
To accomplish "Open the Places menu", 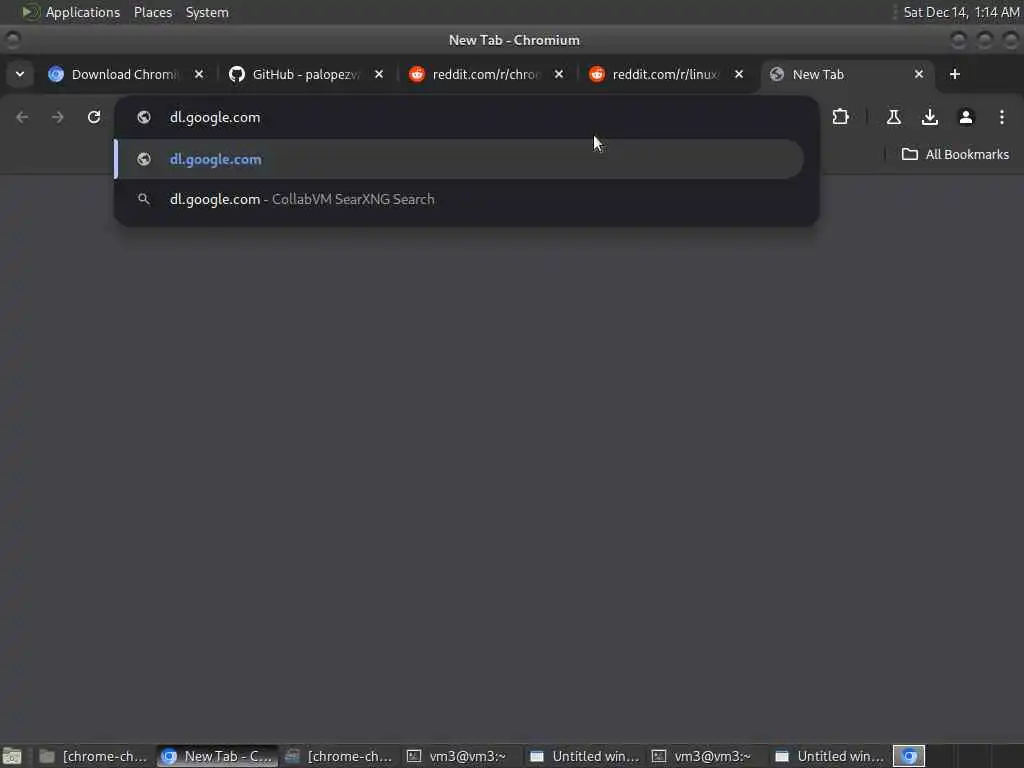I will coord(153,12).
